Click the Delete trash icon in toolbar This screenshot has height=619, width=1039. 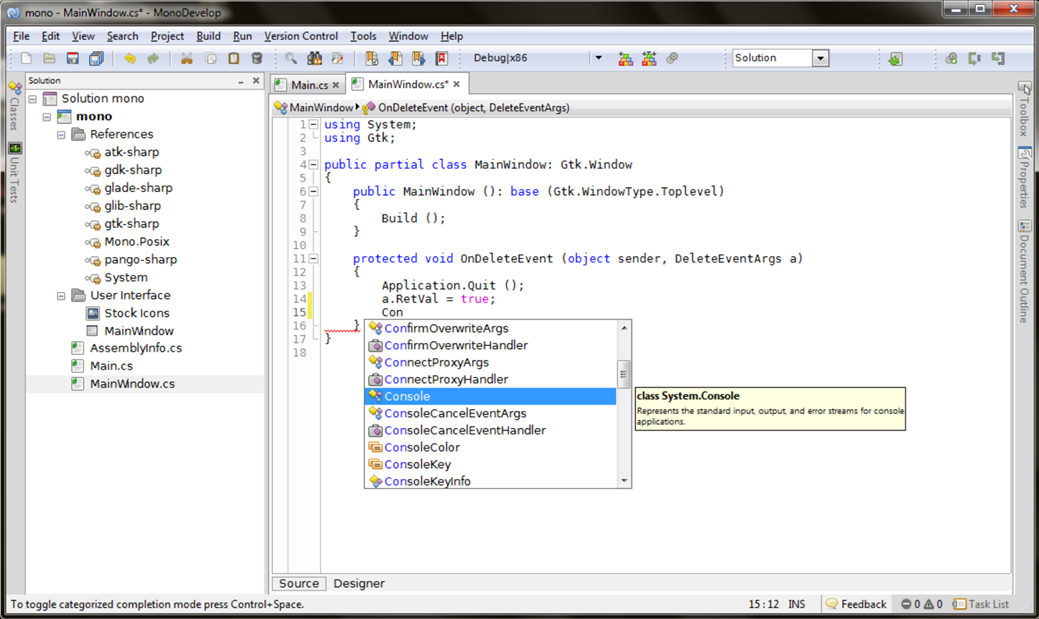(x=257, y=58)
